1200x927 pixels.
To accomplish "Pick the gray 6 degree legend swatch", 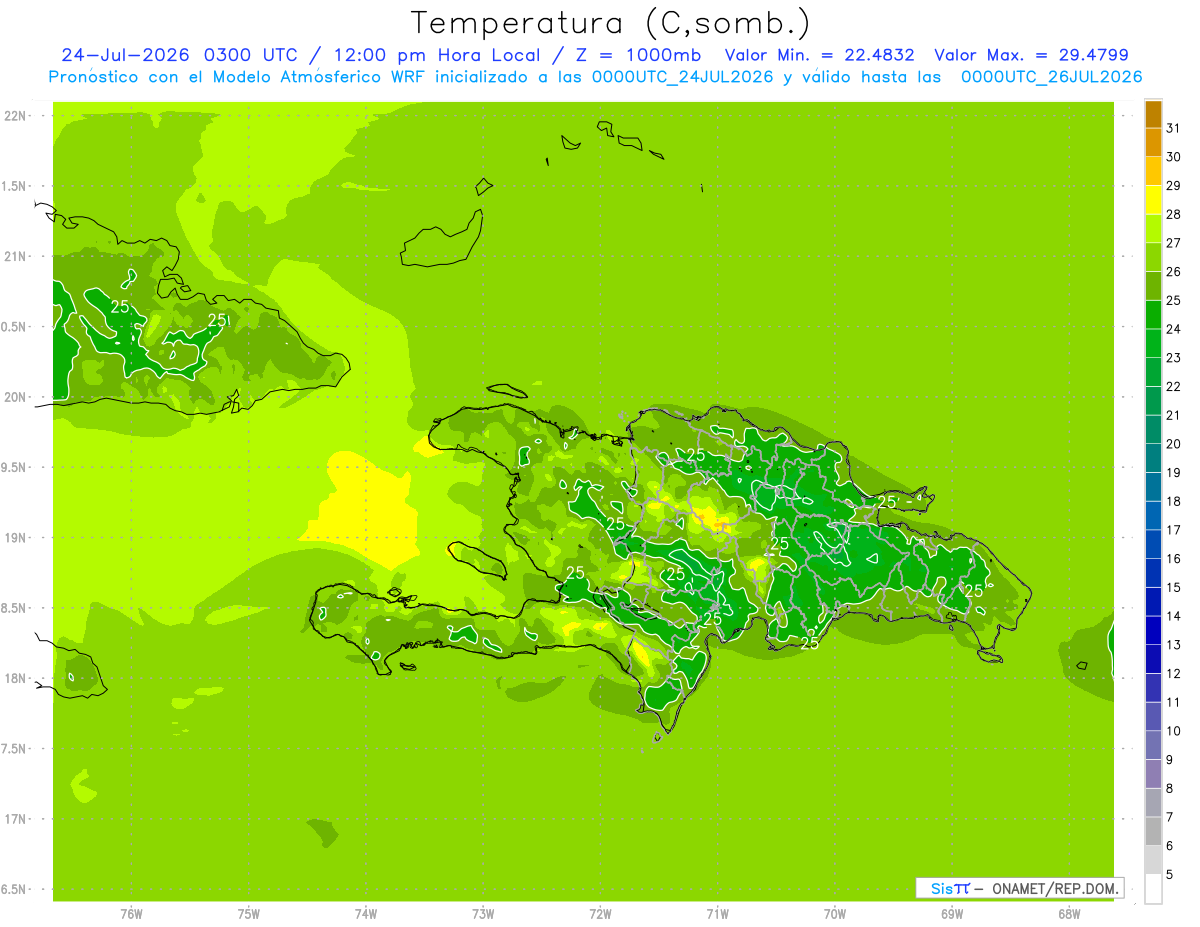I will (1153, 831).
